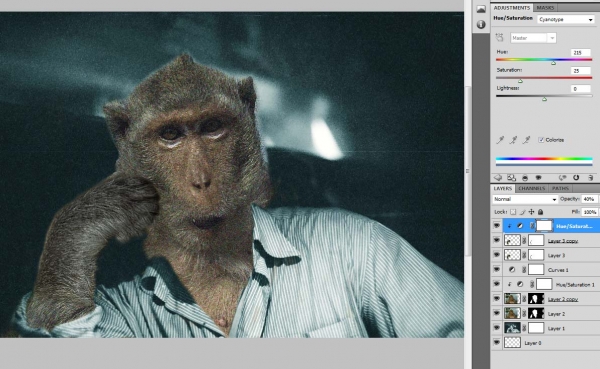The width and height of the screenshot is (600, 369).
Task: Hide Layer 2 using eye icon
Action: pos(497,313)
